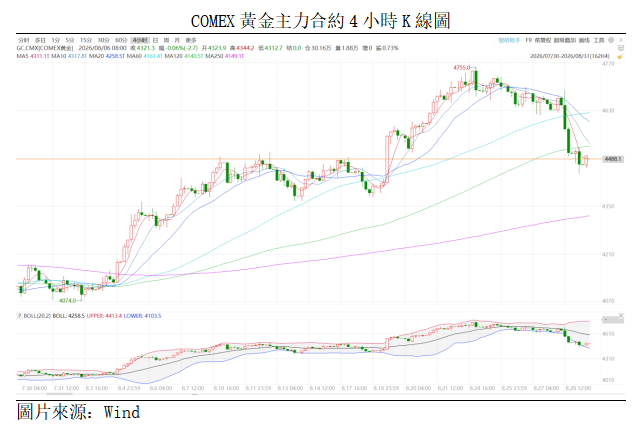This screenshot has width=644, height=440.
Task: Click the MA120 value 4140.5
Action: 194,56
